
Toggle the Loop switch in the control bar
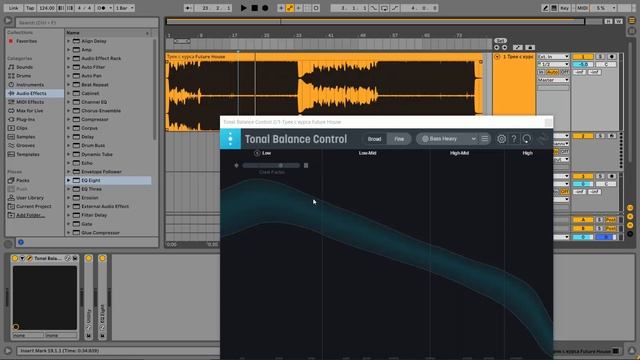(384, 8)
